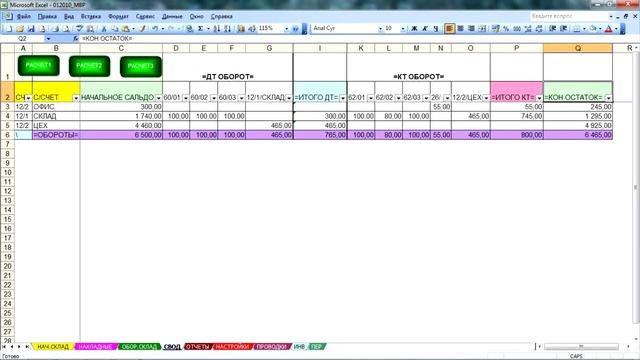The height and width of the screenshot is (360, 640).
Task: Apply Percent style format
Action: point(506,29)
